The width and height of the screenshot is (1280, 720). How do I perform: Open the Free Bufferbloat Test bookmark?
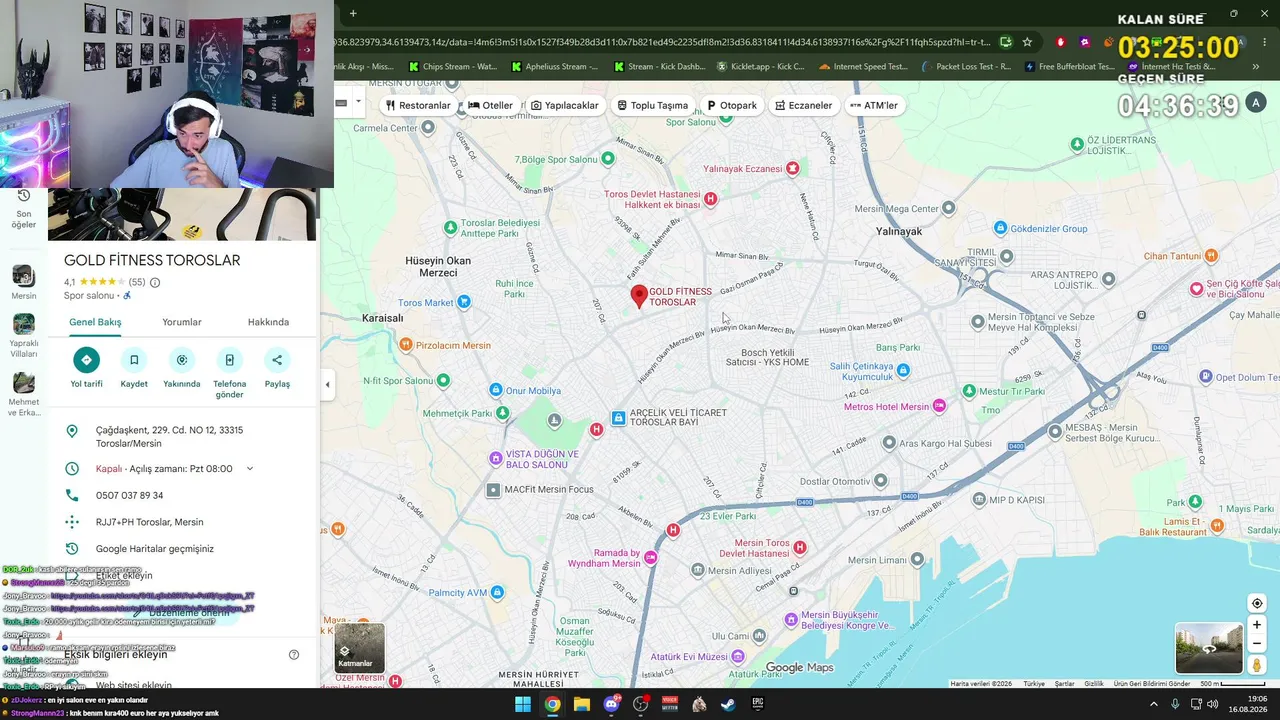(x=1069, y=67)
